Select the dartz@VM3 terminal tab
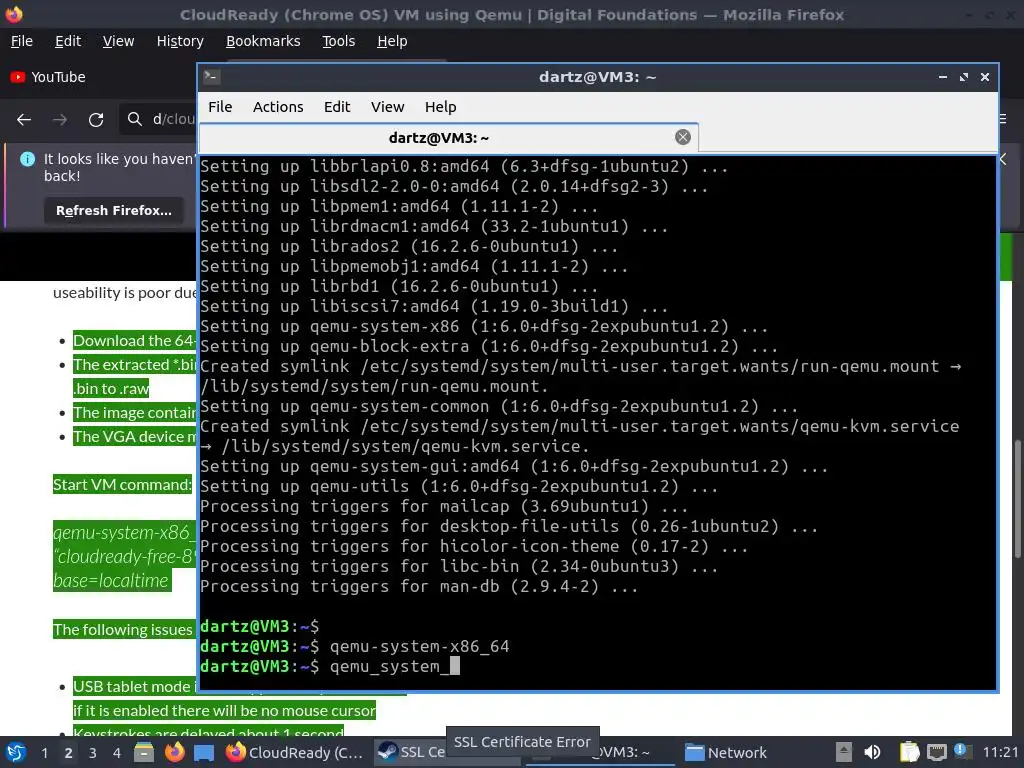The height and width of the screenshot is (768, 1024). click(448, 138)
